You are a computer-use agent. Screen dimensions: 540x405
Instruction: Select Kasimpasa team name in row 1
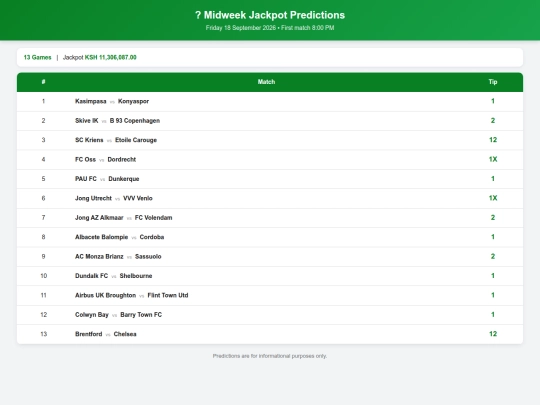coord(91,101)
